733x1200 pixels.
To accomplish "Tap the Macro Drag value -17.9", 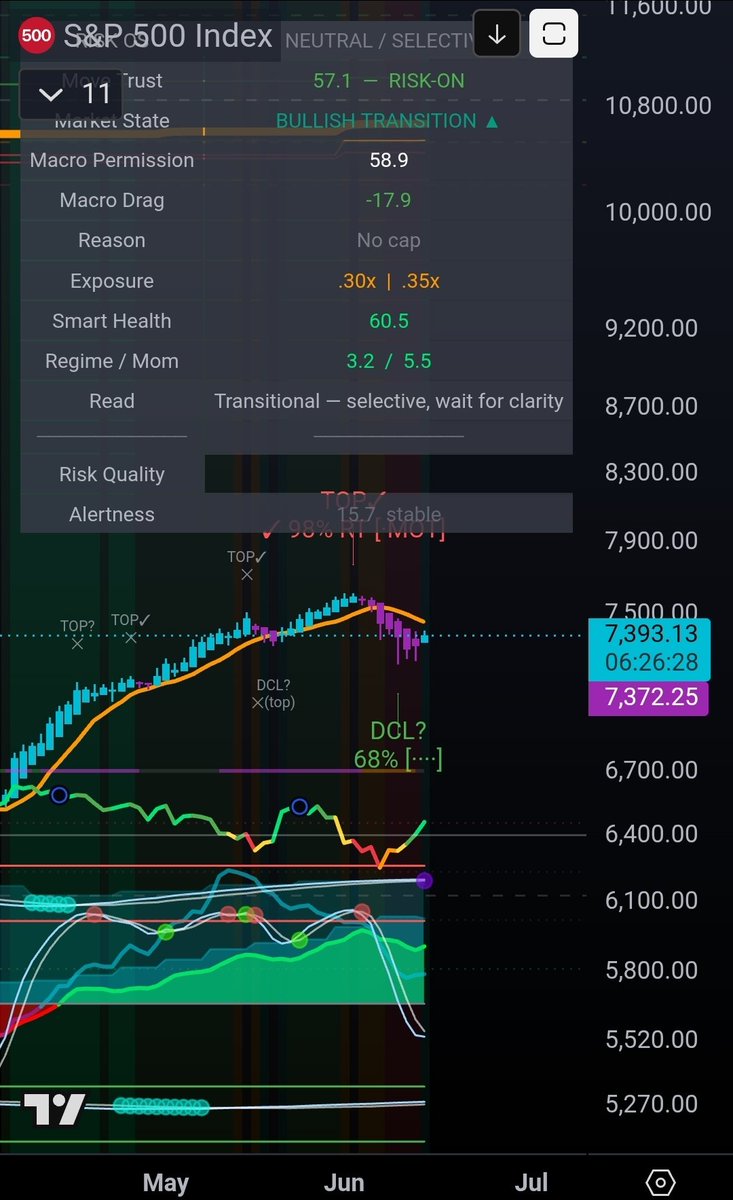I will [388, 200].
